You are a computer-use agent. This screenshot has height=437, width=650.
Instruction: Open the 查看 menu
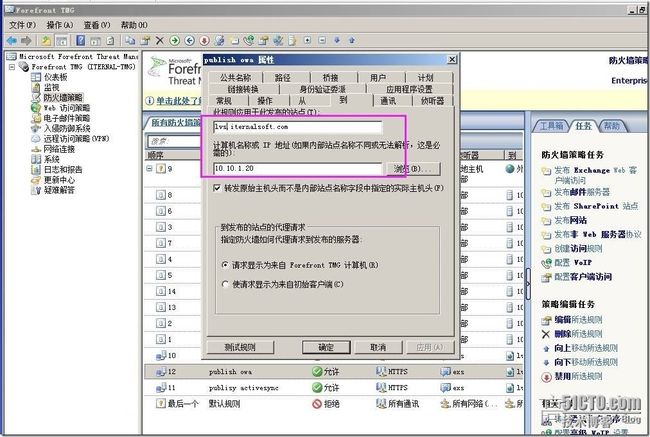(97, 25)
